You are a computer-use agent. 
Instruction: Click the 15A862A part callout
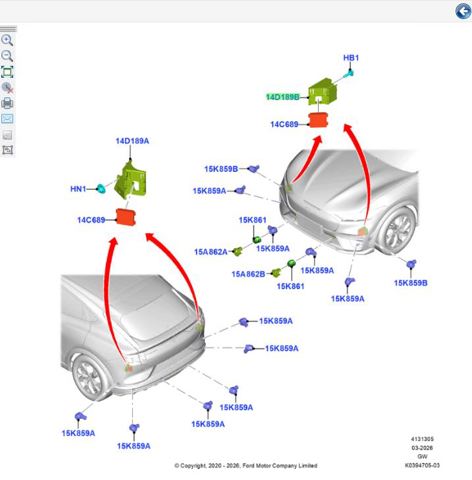pos(211,252)
